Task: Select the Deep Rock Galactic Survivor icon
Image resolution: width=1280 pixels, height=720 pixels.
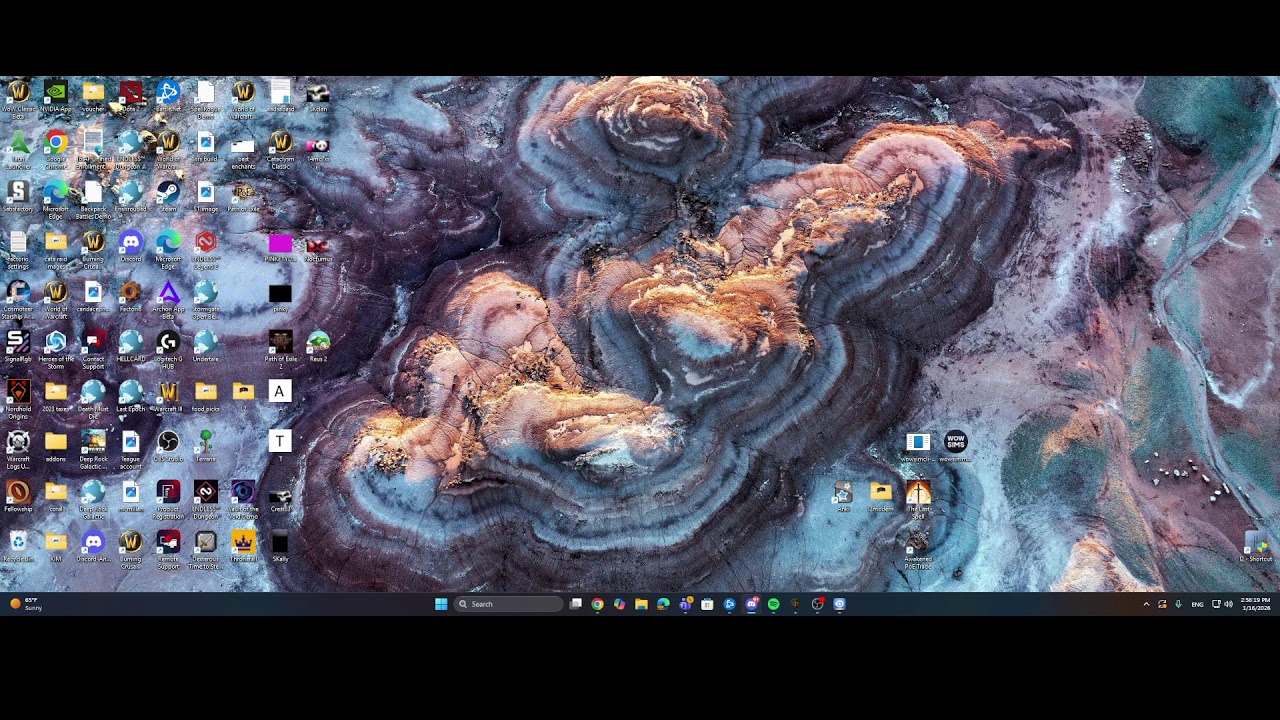Action: tap(93, 449)
